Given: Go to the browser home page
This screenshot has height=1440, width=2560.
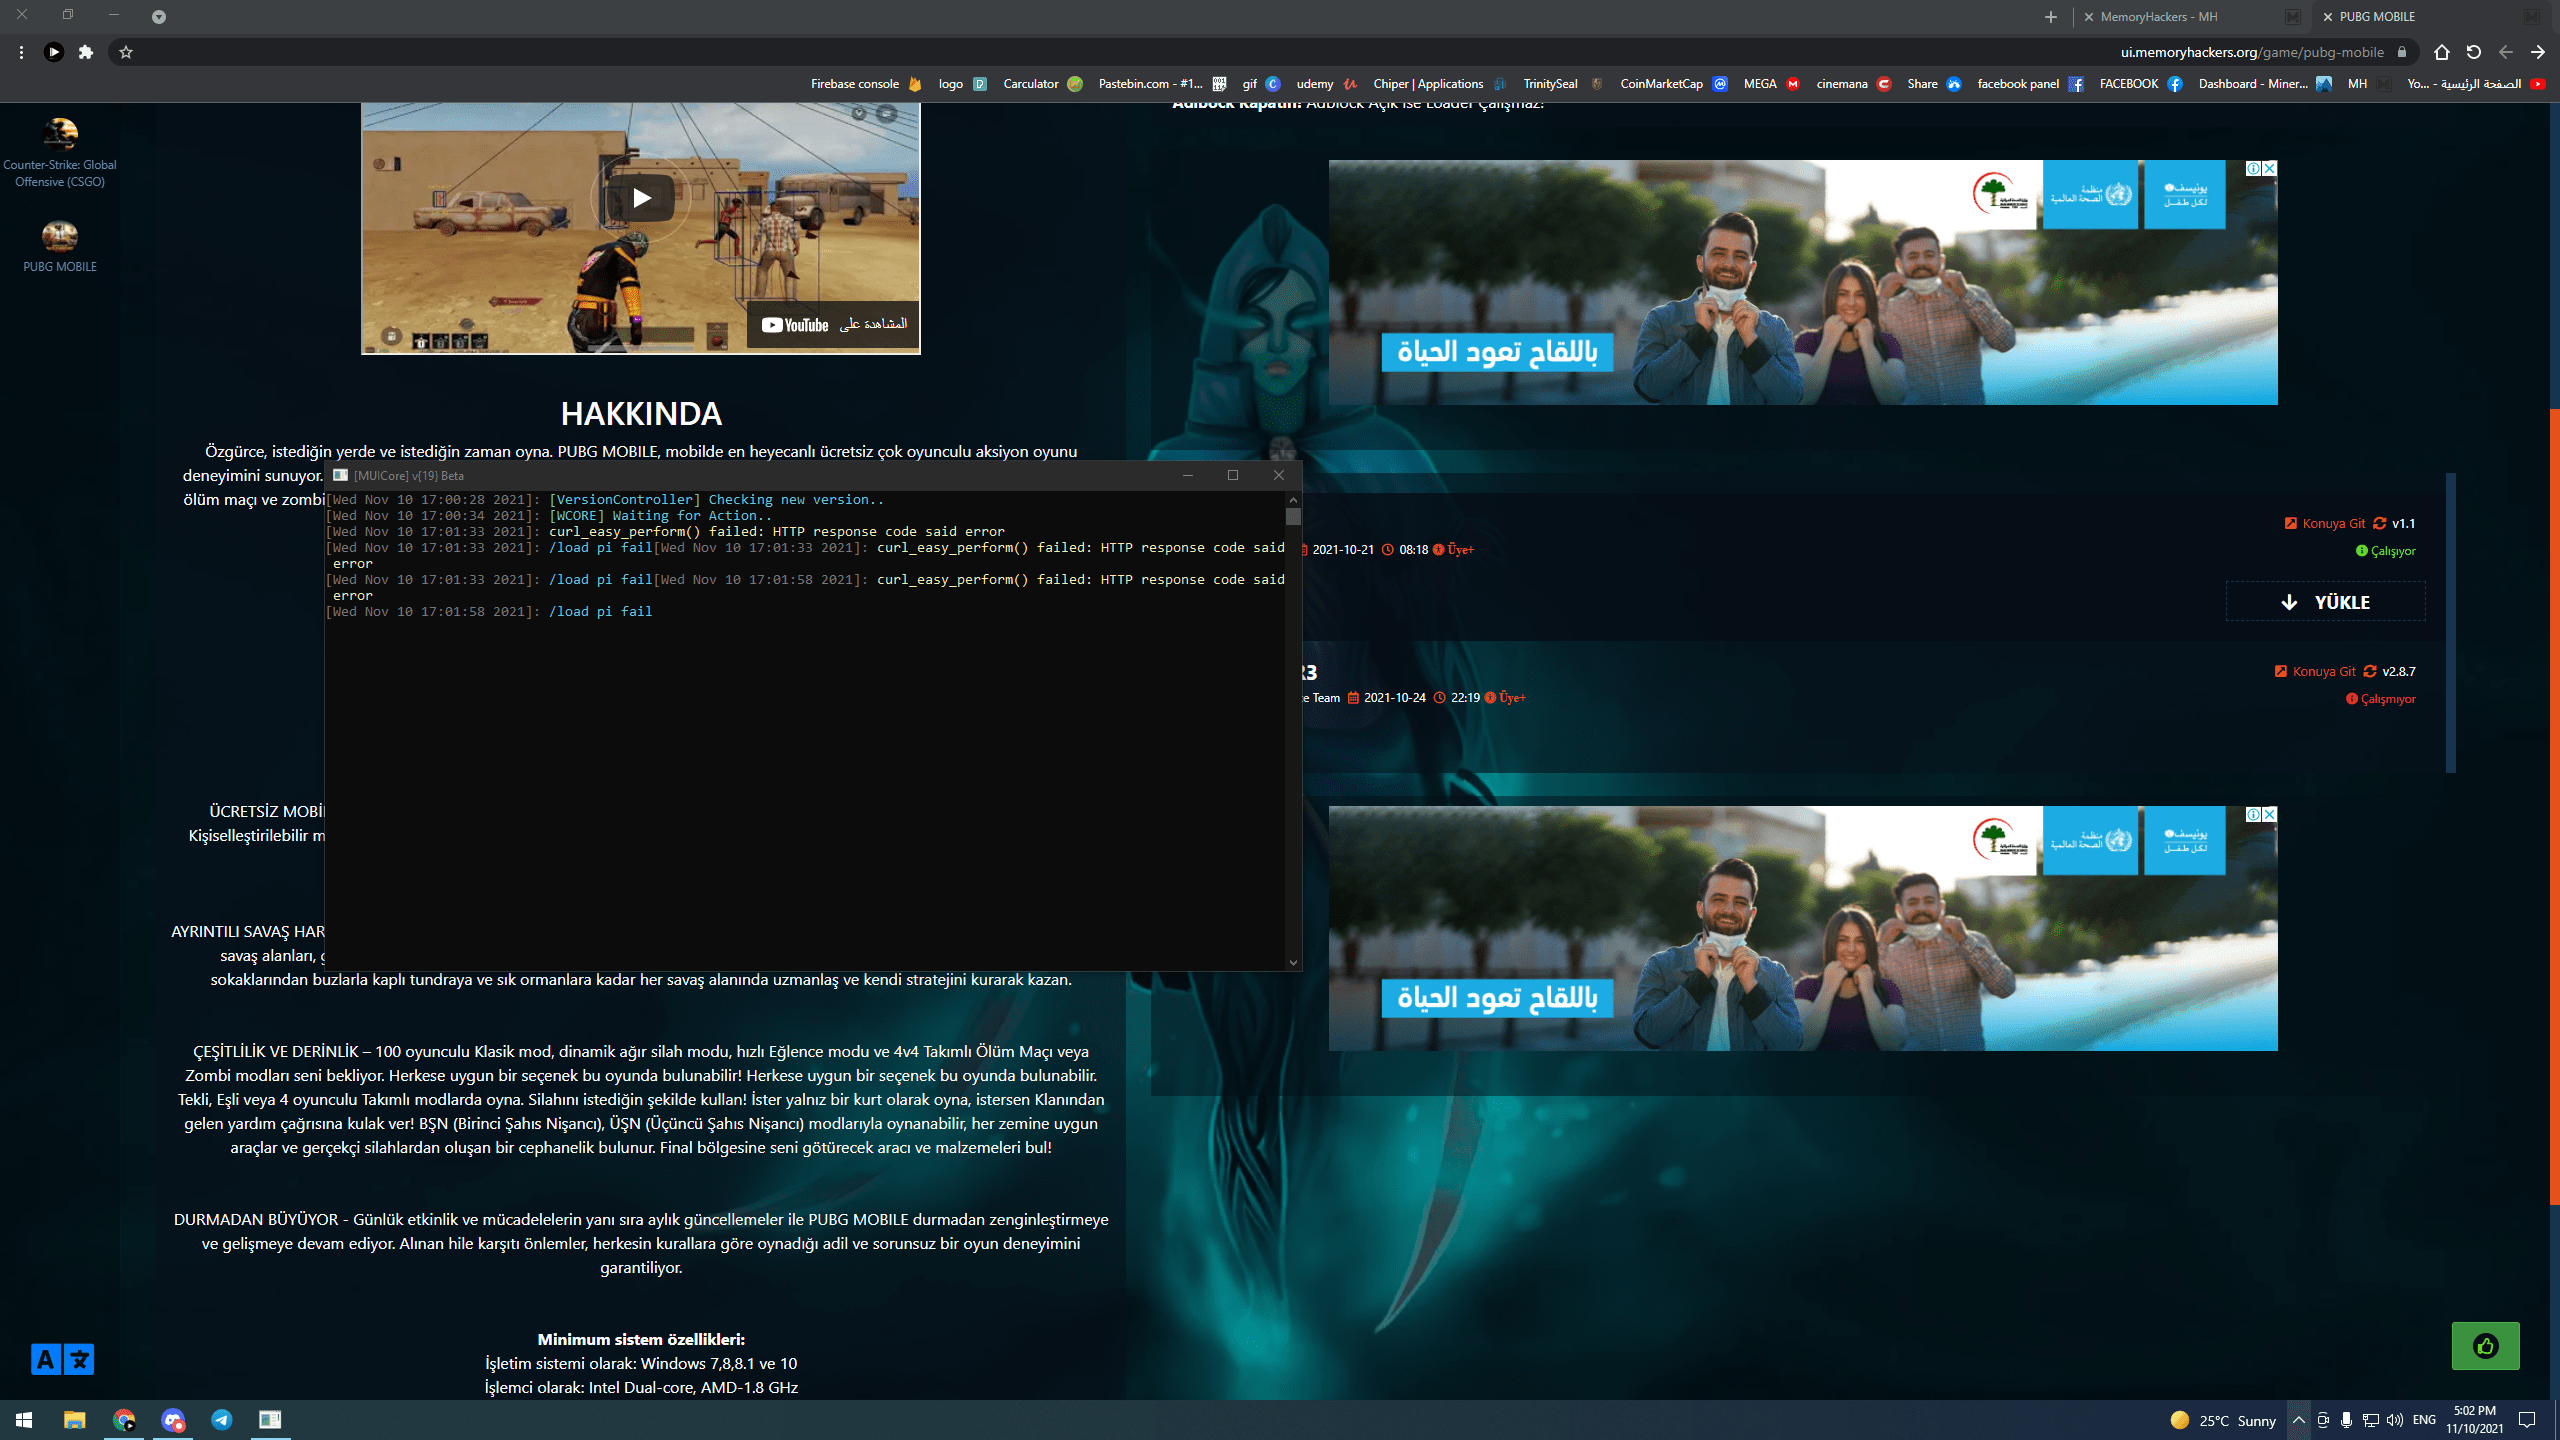Looking at the screenshot, I should [x=2442, y=52].
